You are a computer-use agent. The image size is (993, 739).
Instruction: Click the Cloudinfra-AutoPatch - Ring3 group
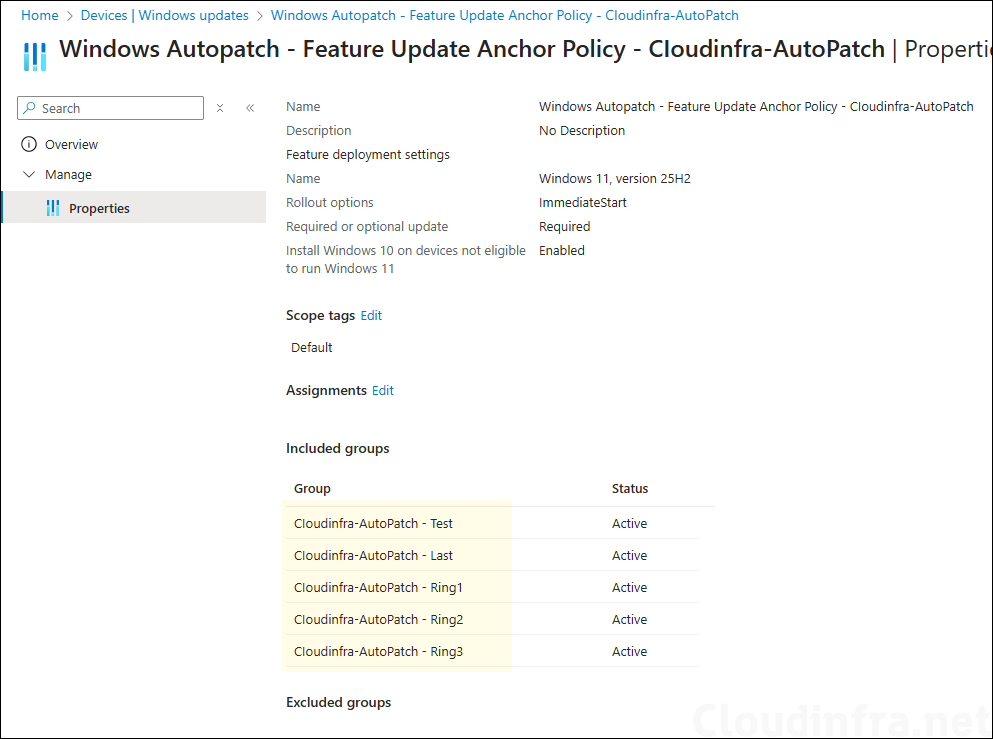[x=378, y=651]
